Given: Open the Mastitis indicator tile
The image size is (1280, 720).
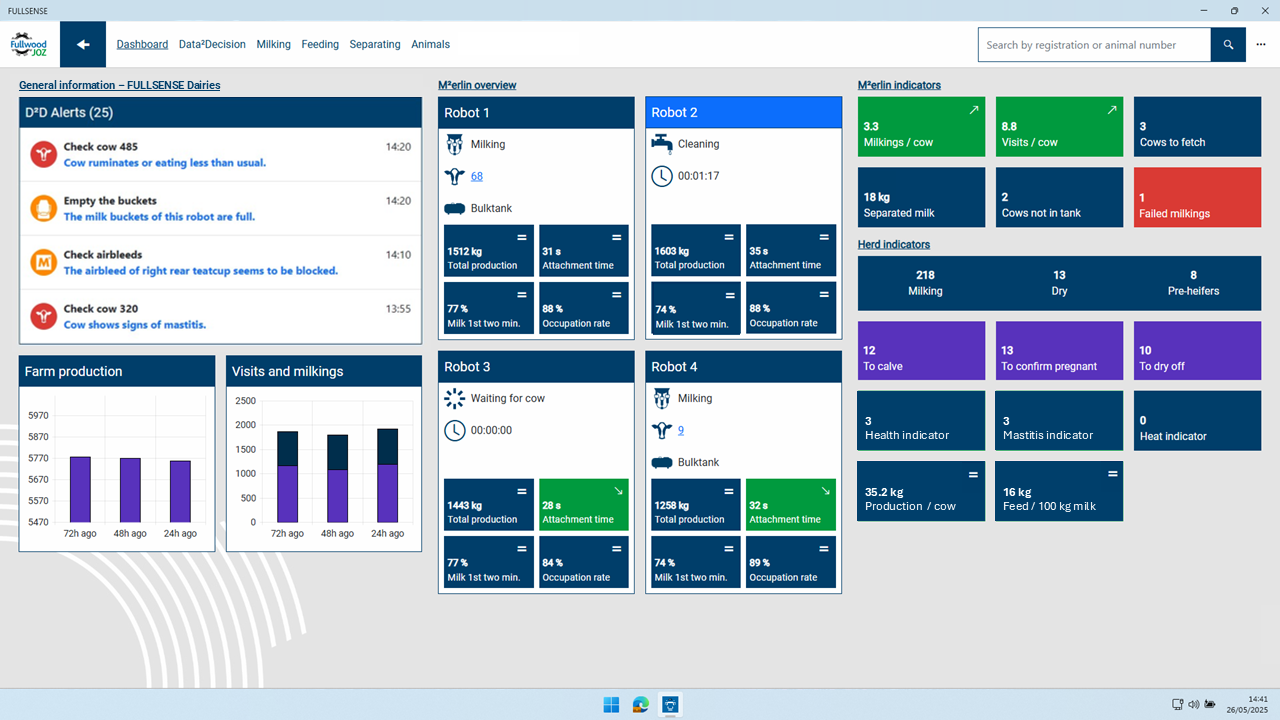Looking at the screenshot, I should coord(1059,420).
